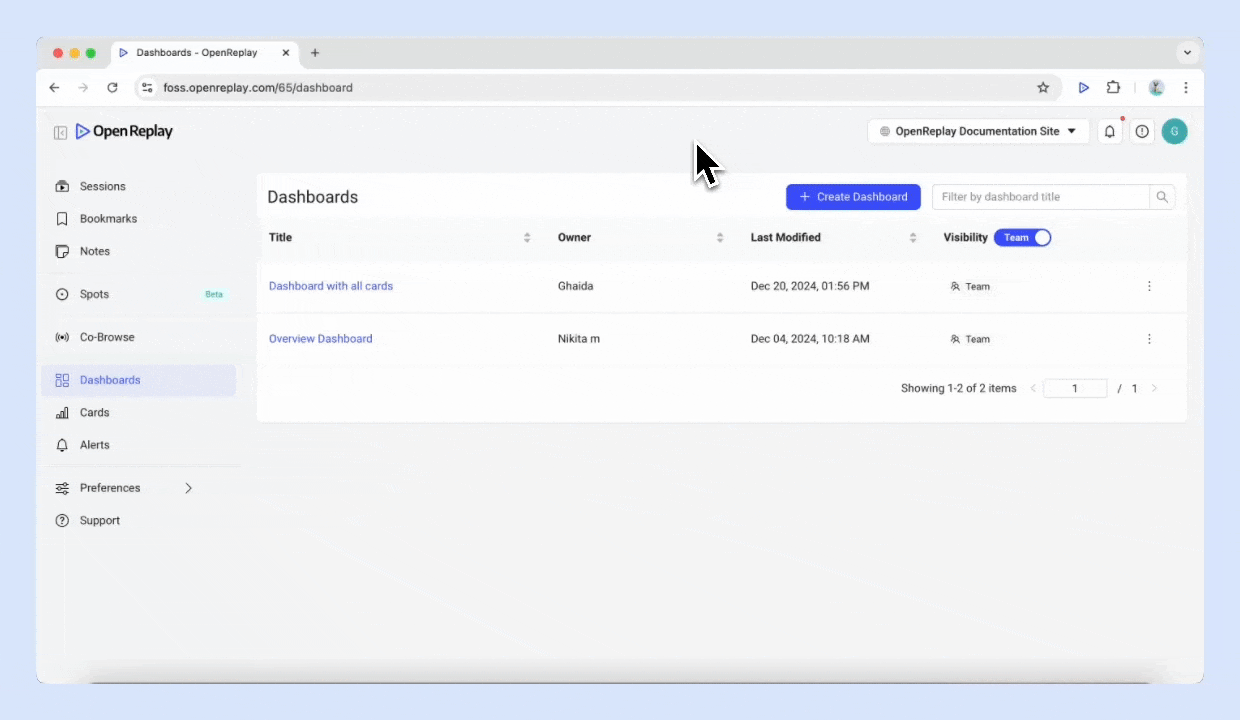Screen dimensions: 1240x720
Task: Expand the Preferences submenu chevron
Action: coord(188,488)
